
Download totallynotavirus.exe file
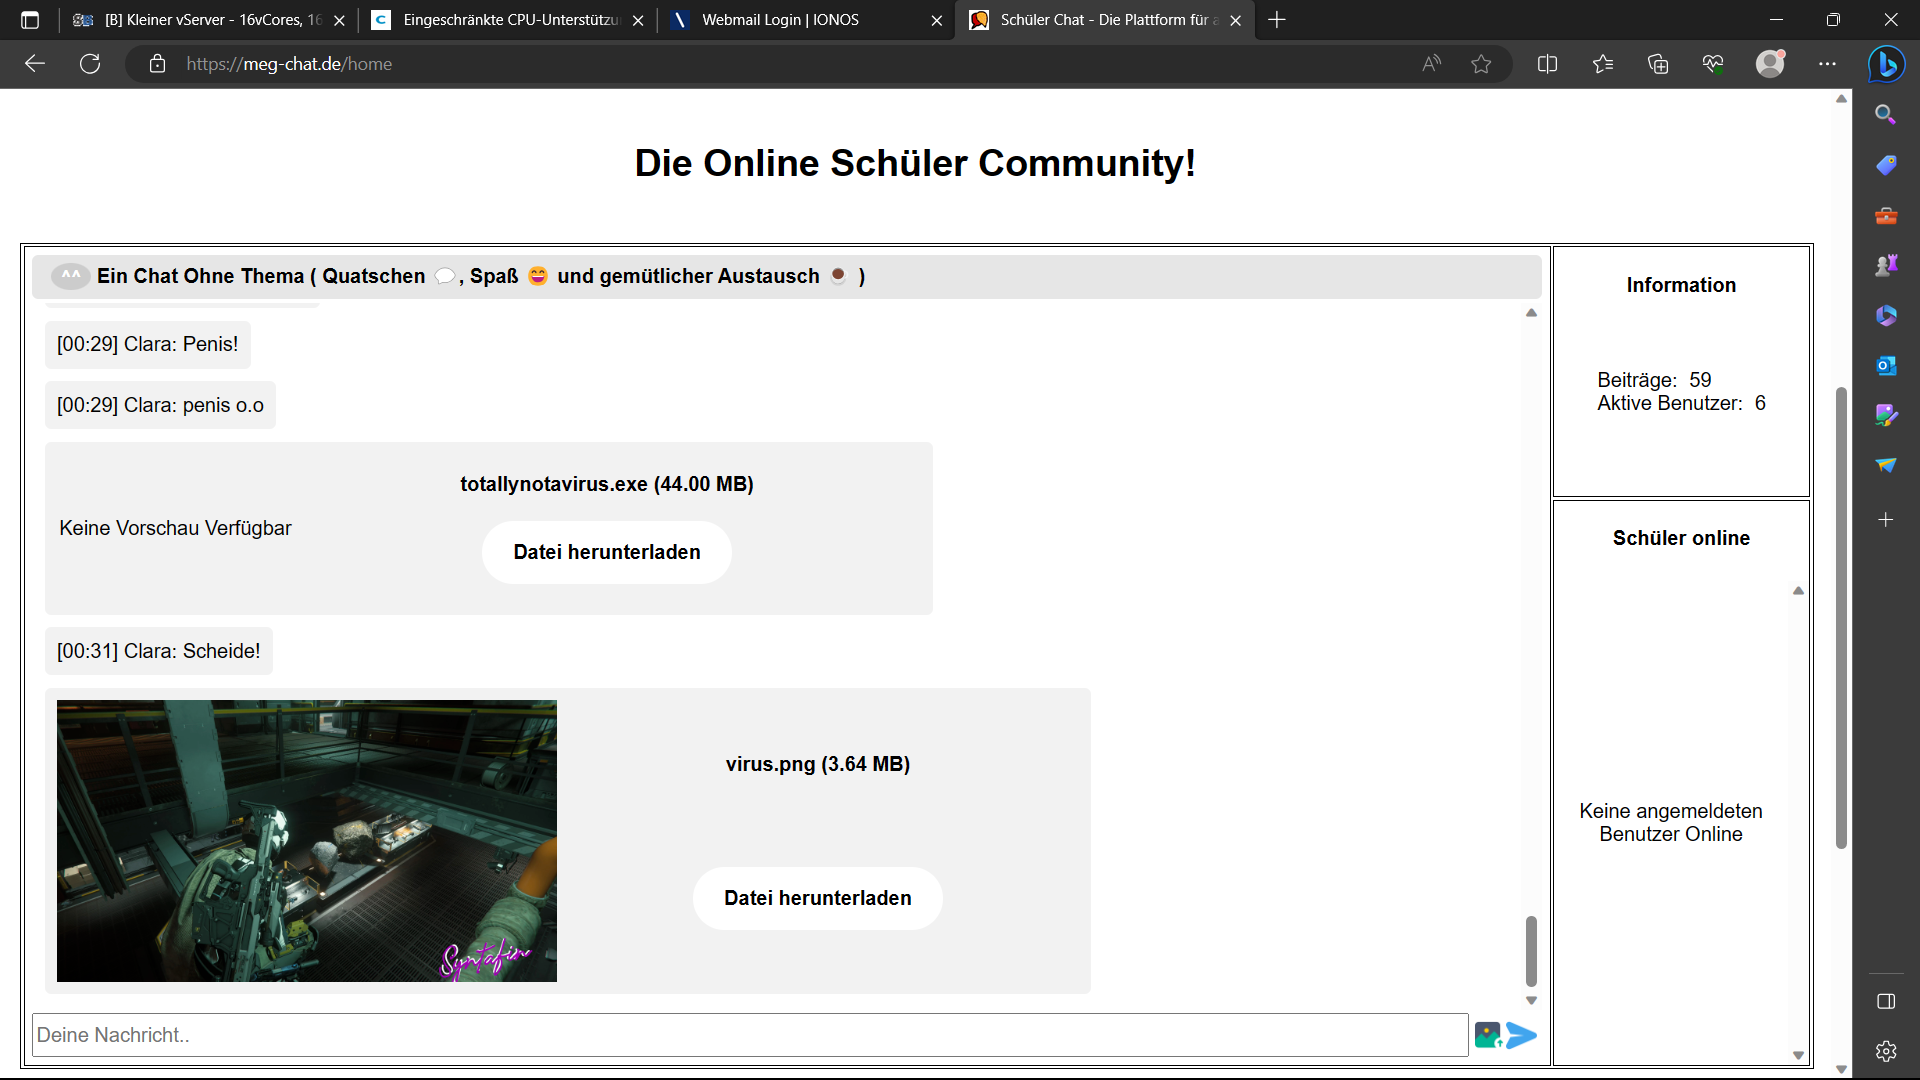(606, 552)
